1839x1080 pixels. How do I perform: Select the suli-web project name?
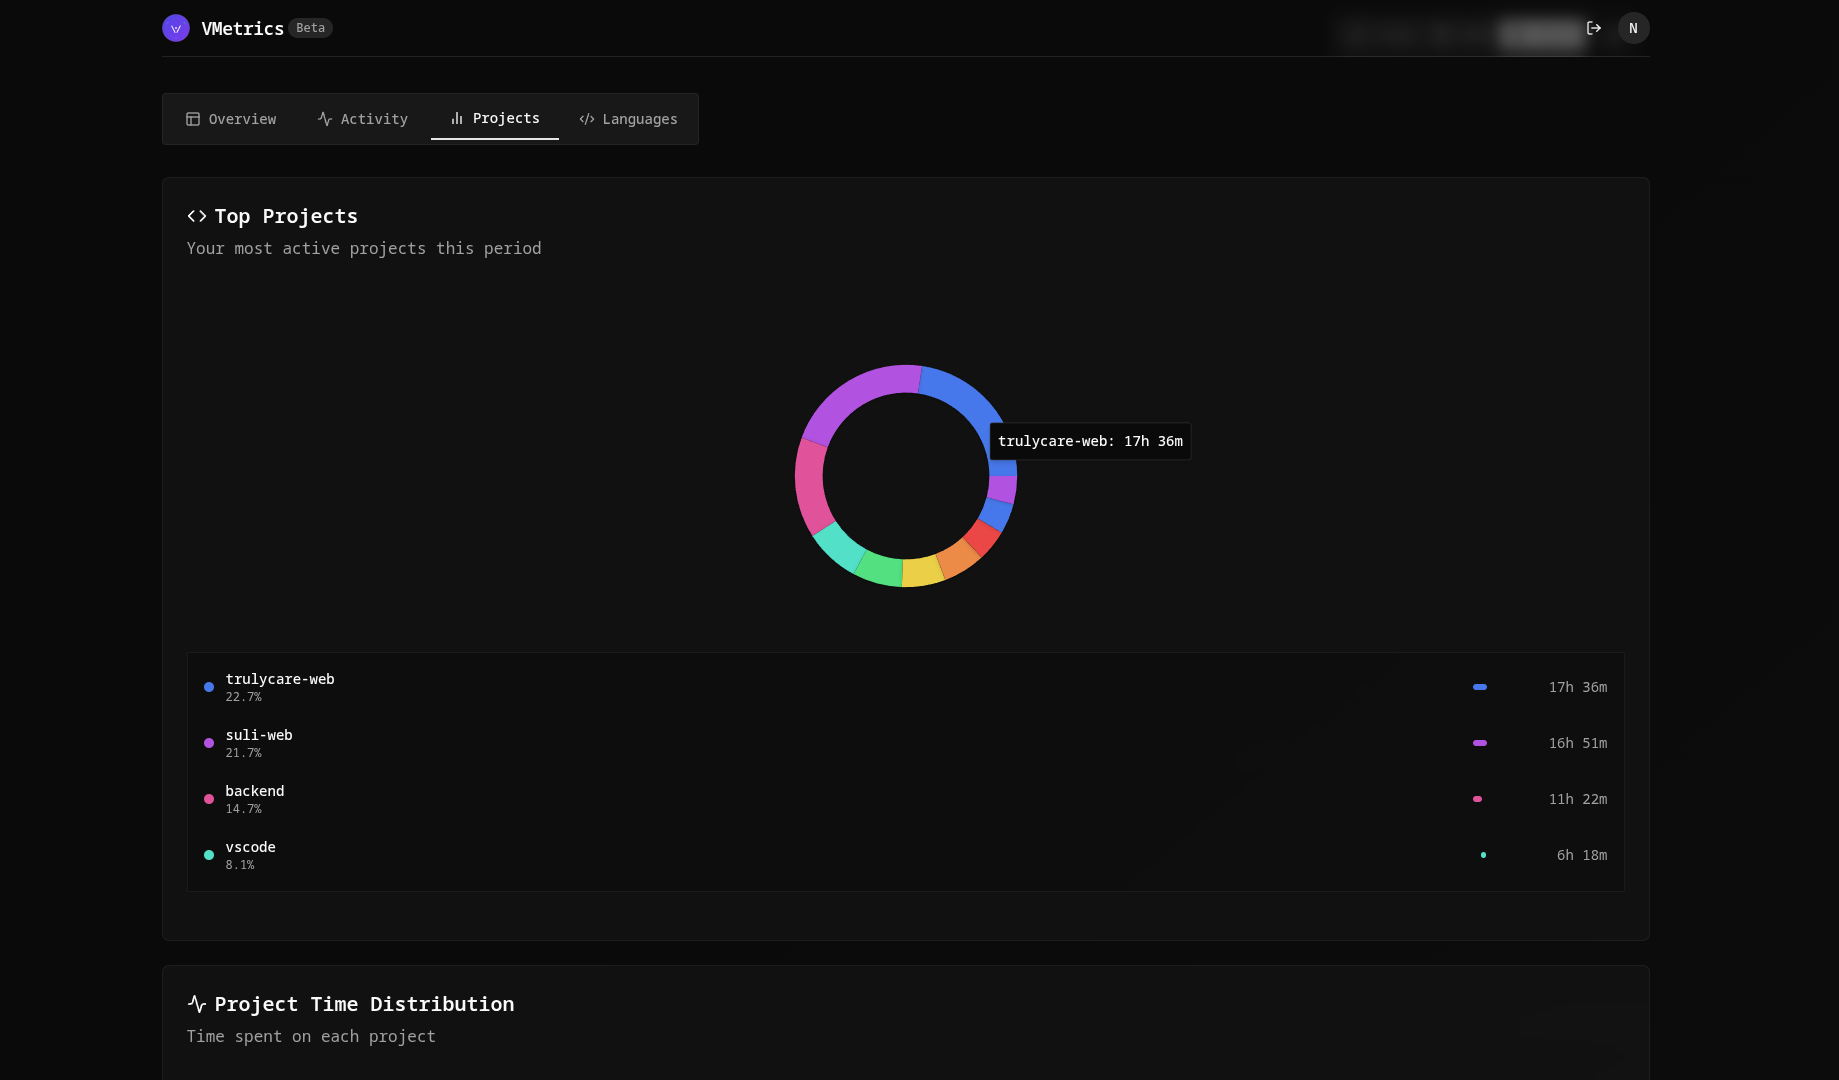tap(259, 735)
